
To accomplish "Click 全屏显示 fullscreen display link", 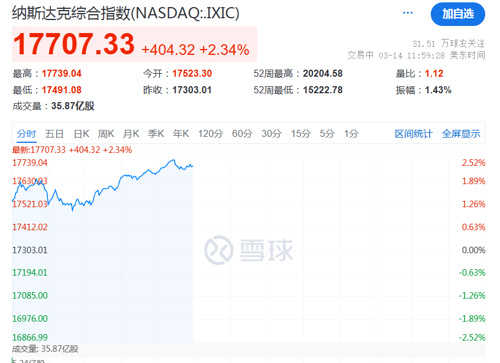I will (461, 134).
